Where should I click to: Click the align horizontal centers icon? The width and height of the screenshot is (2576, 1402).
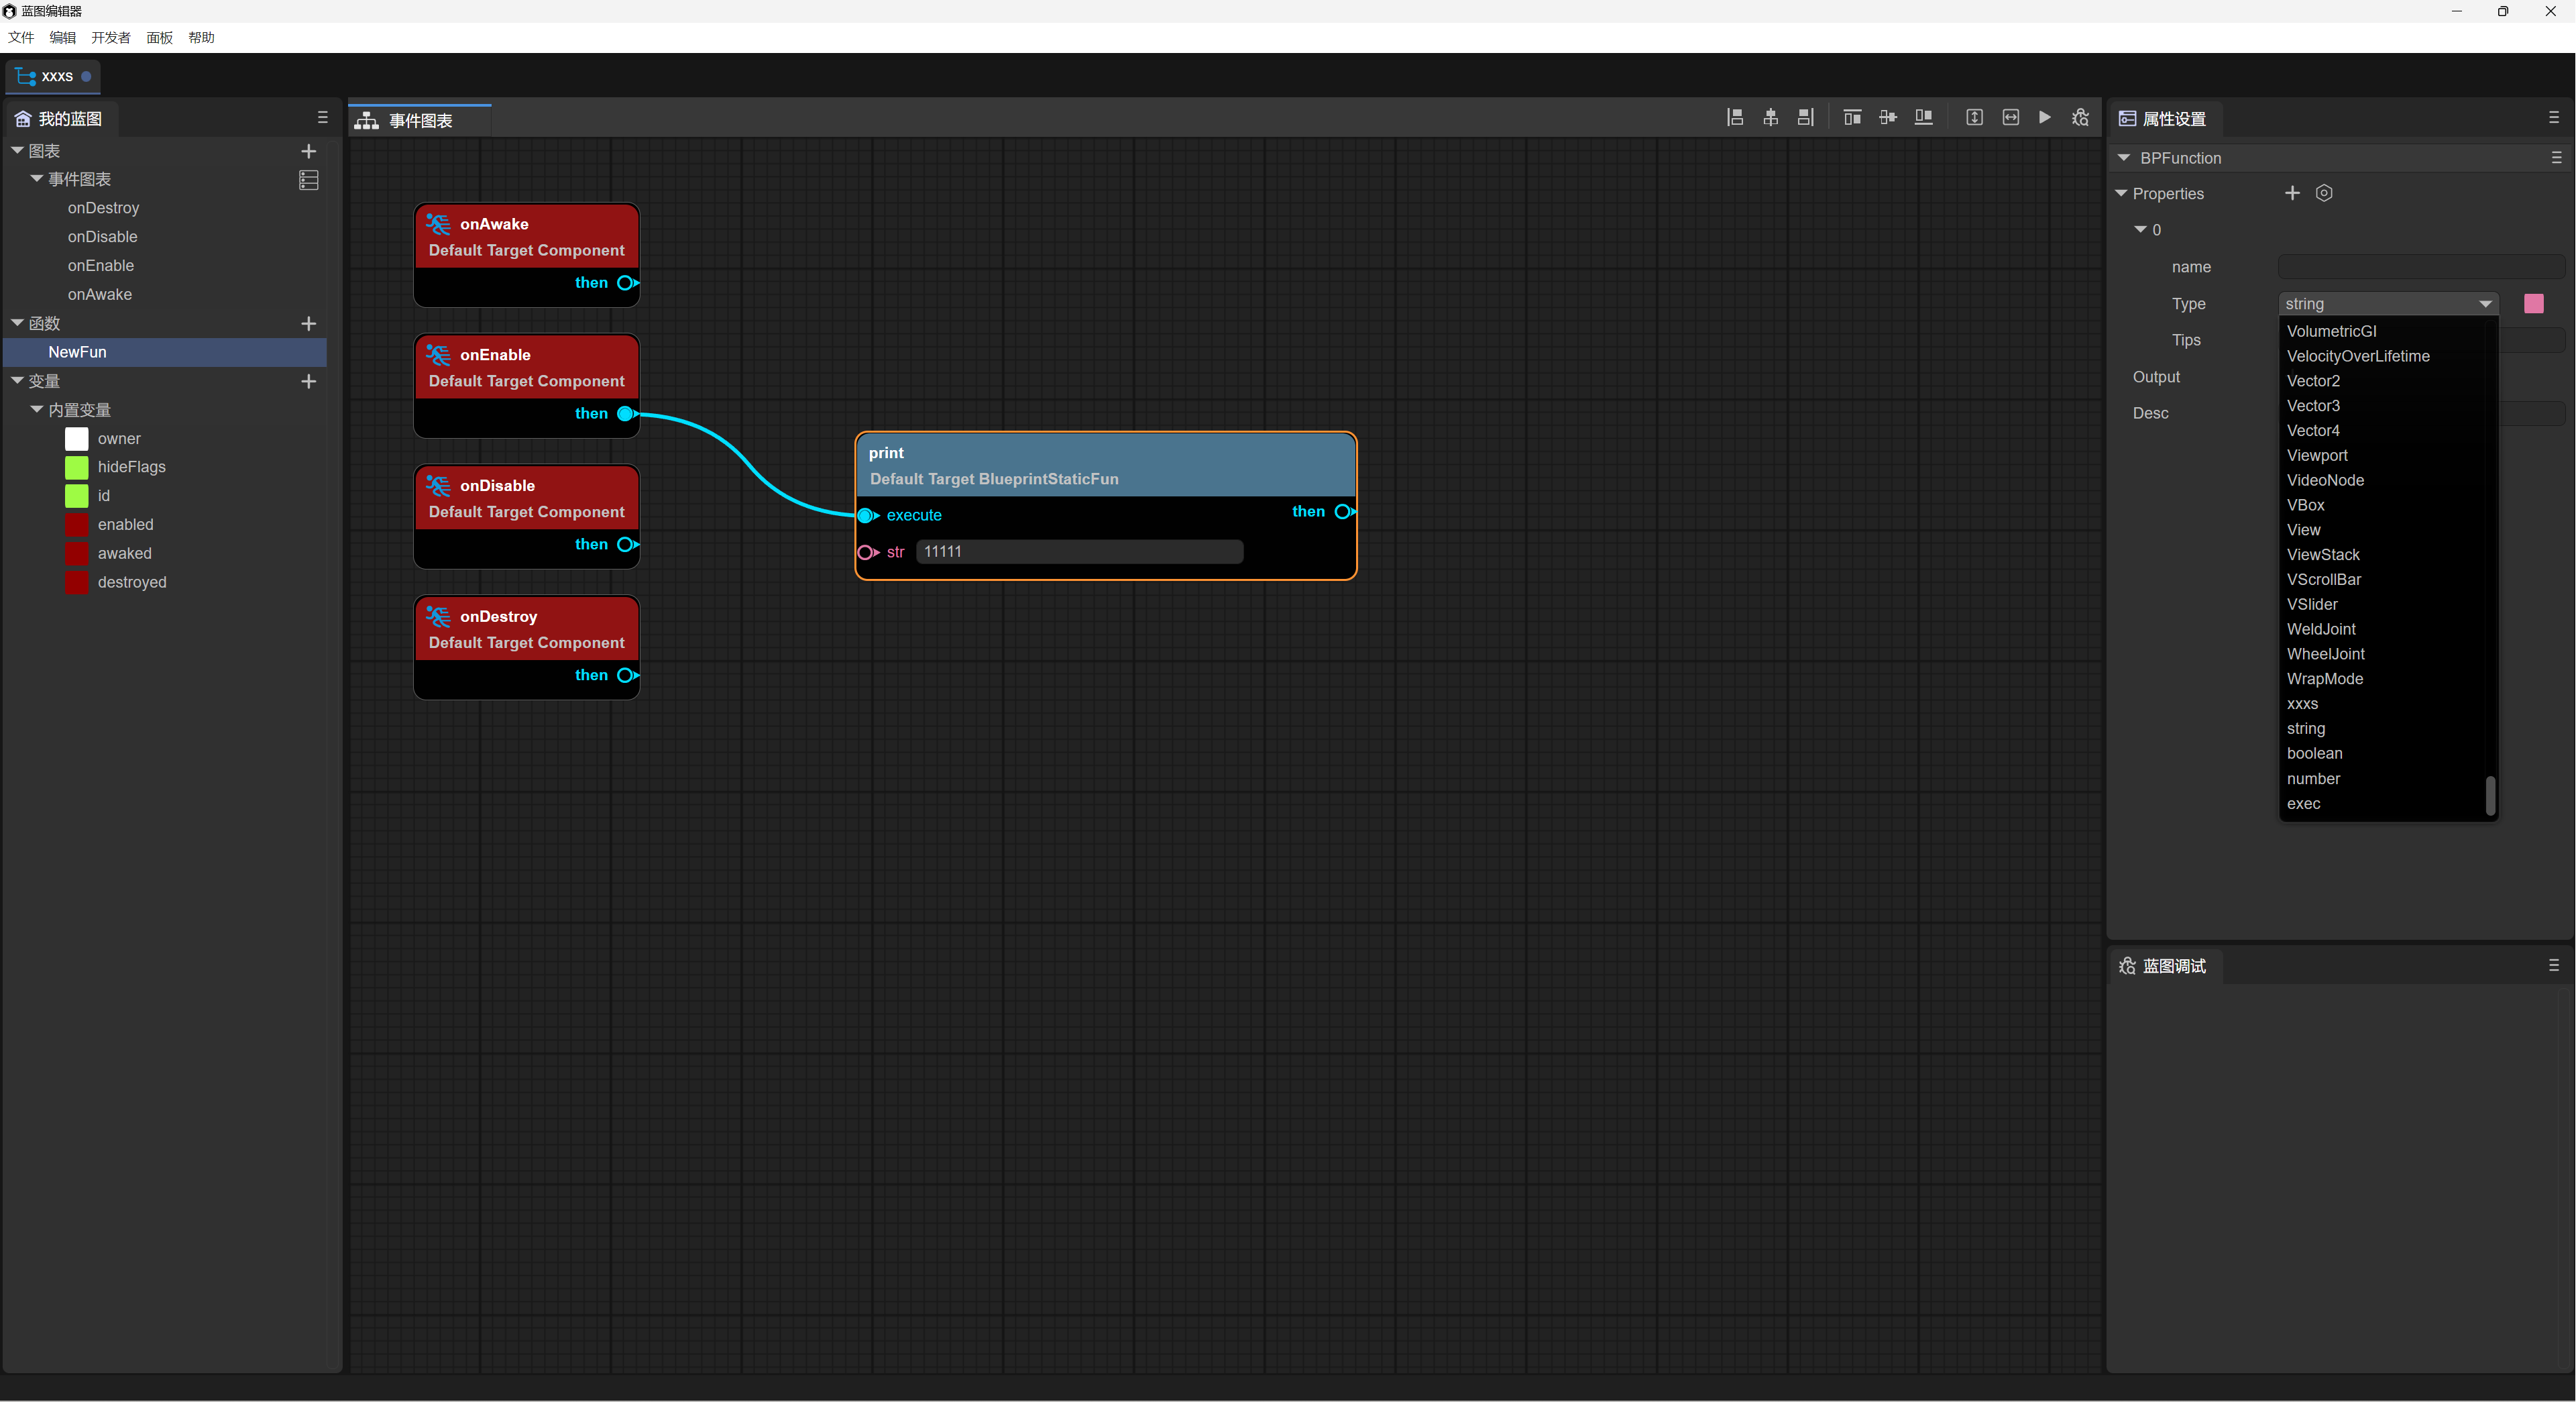1770,118
